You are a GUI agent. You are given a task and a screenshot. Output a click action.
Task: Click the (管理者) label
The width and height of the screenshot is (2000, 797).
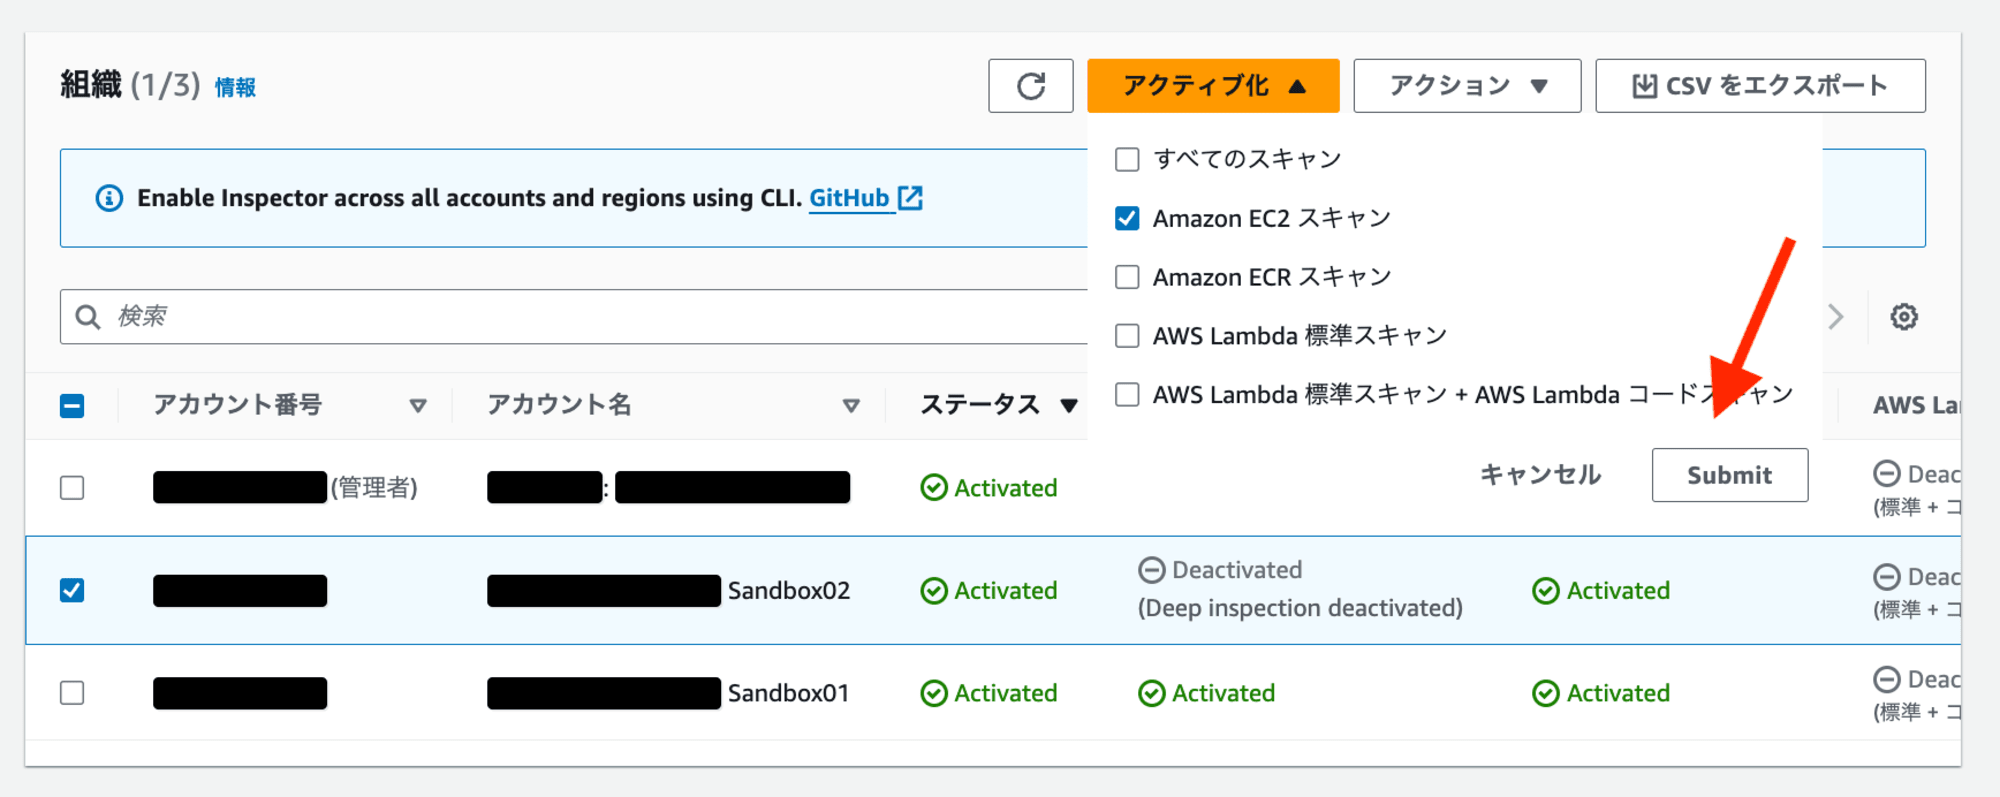(374, 488)
